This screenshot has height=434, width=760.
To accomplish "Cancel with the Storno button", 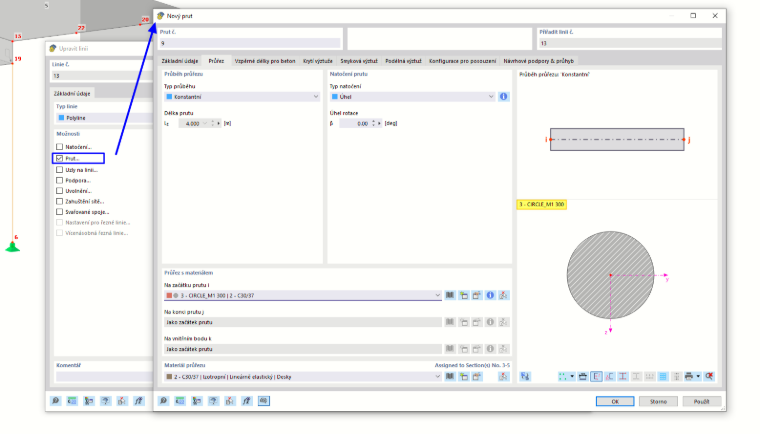I will pos(658,402).
